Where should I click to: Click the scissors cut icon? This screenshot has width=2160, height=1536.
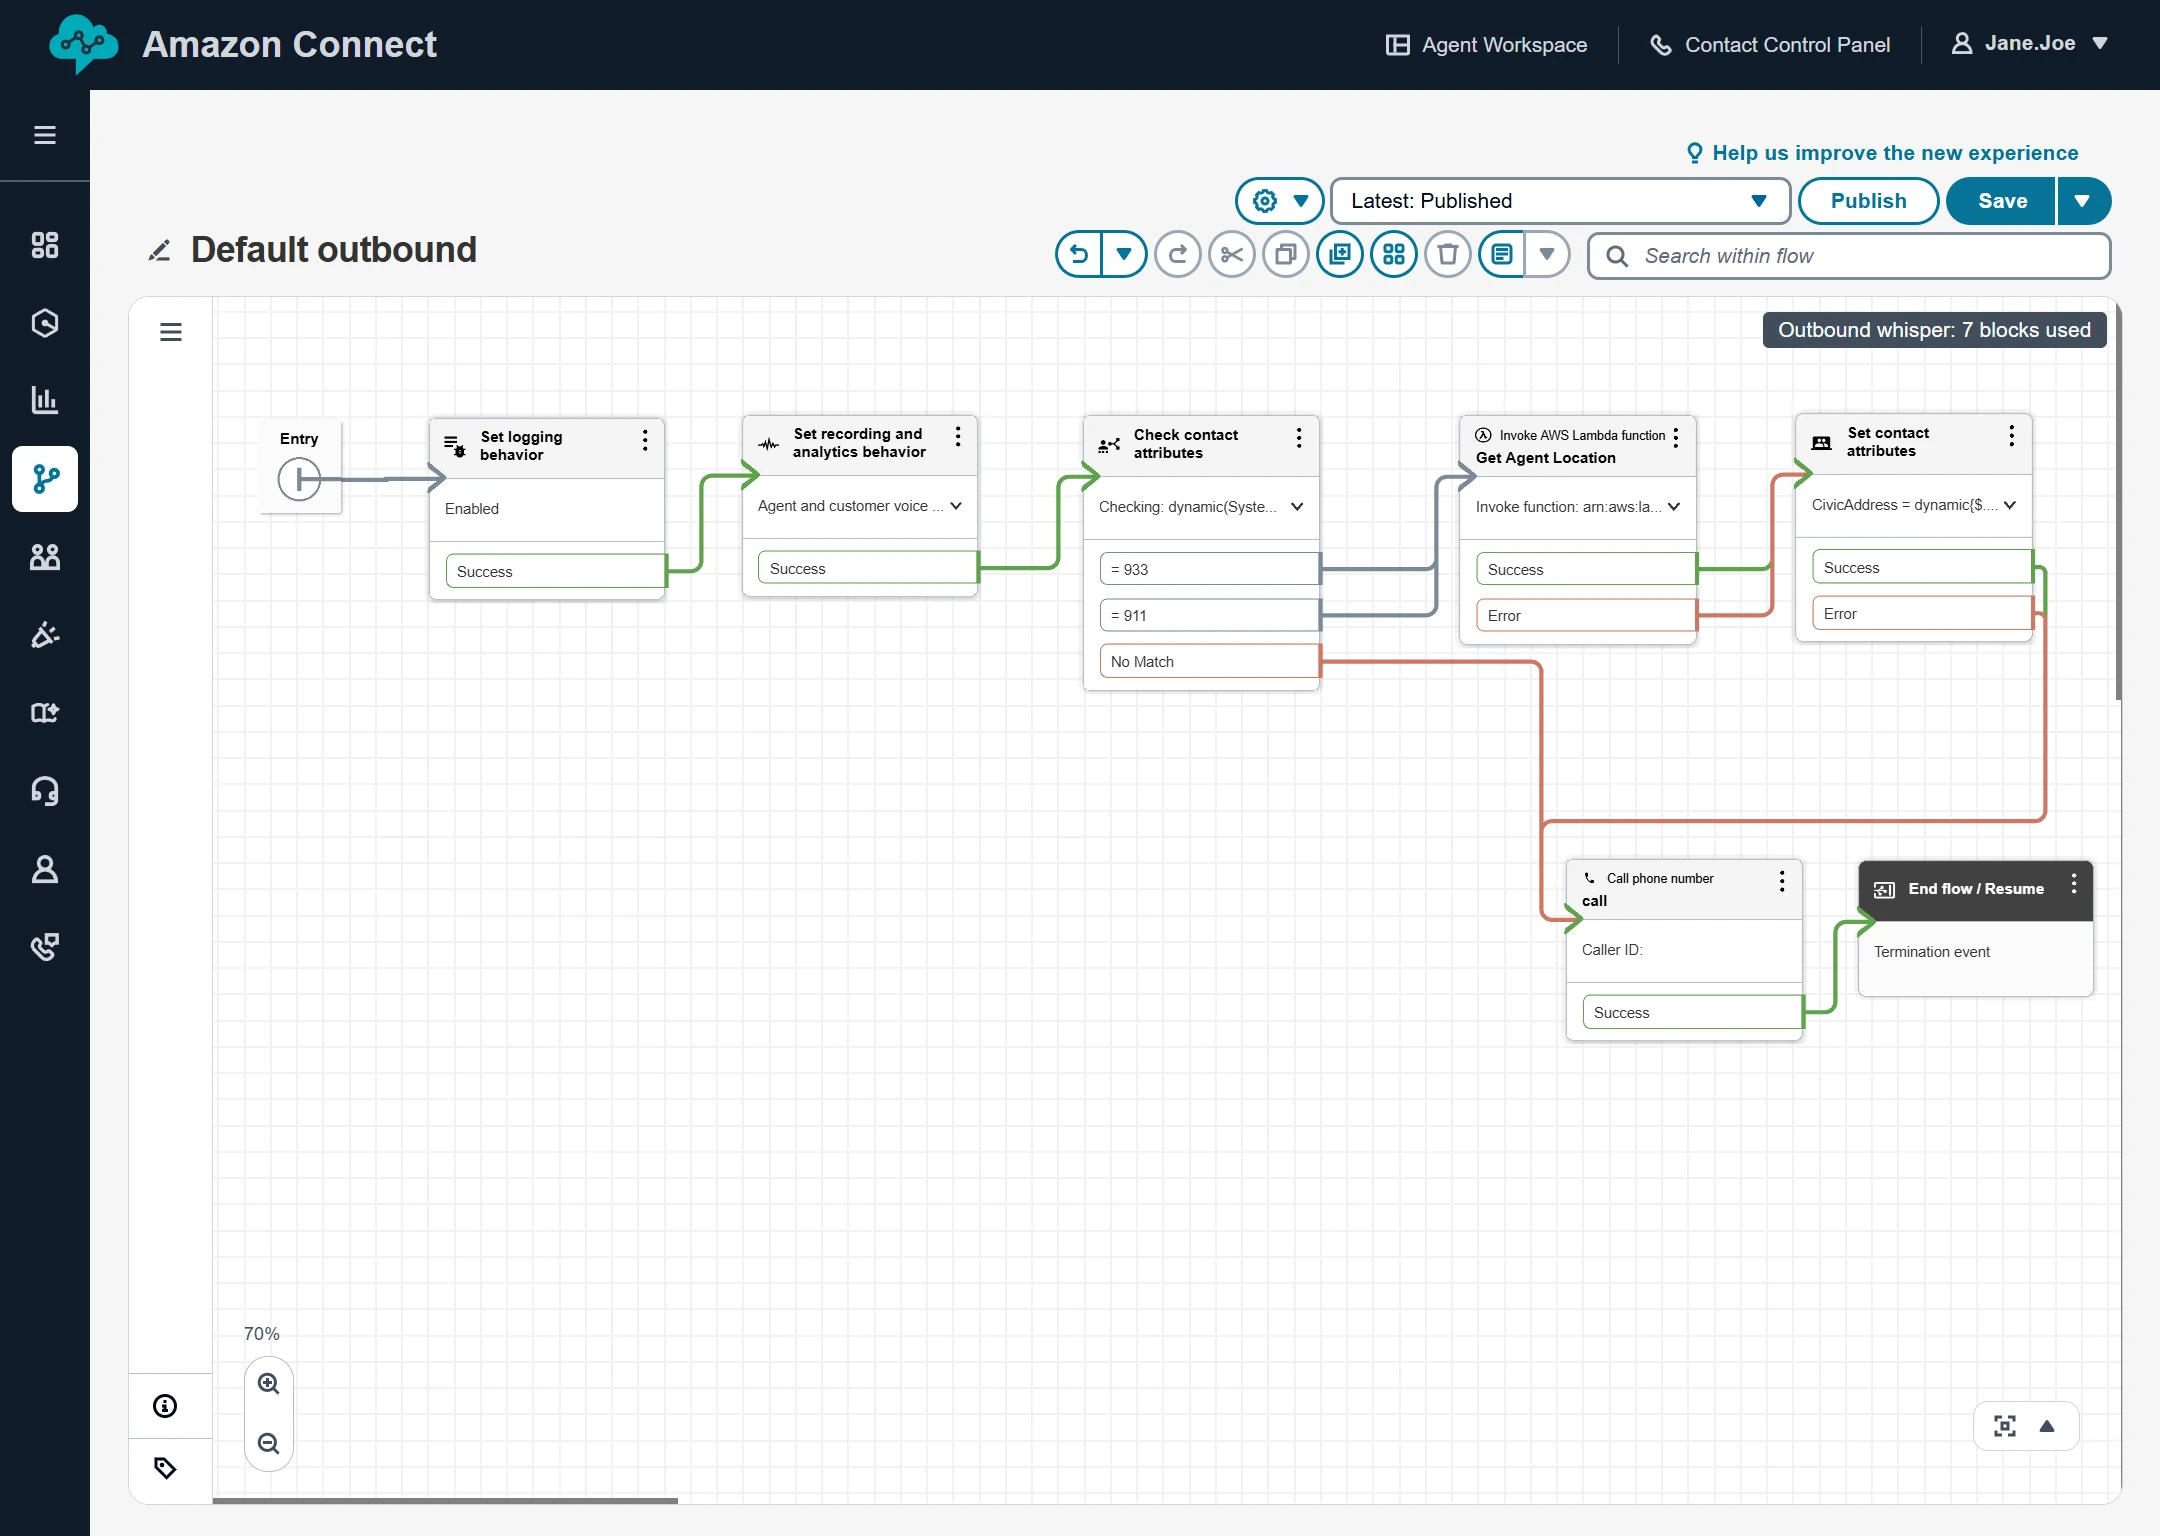(1232, 255)
